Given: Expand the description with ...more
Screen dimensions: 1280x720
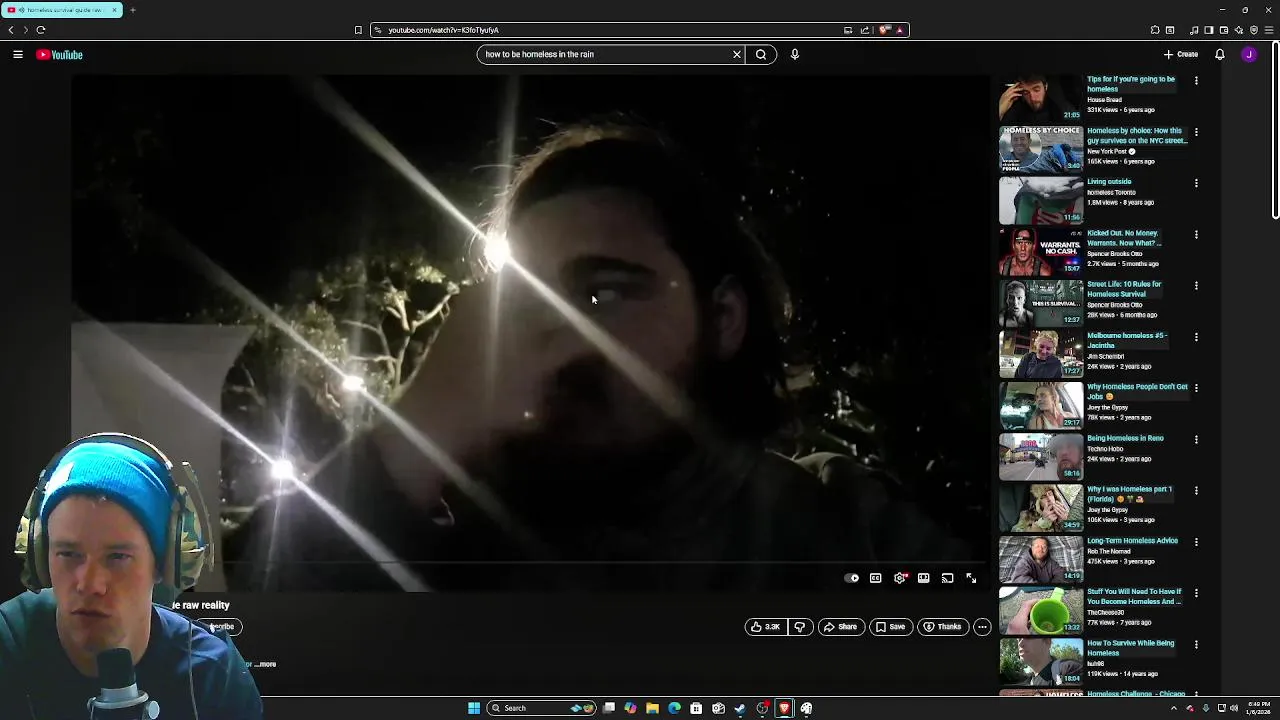Looking at the screenshot, I should click(266, 664).
